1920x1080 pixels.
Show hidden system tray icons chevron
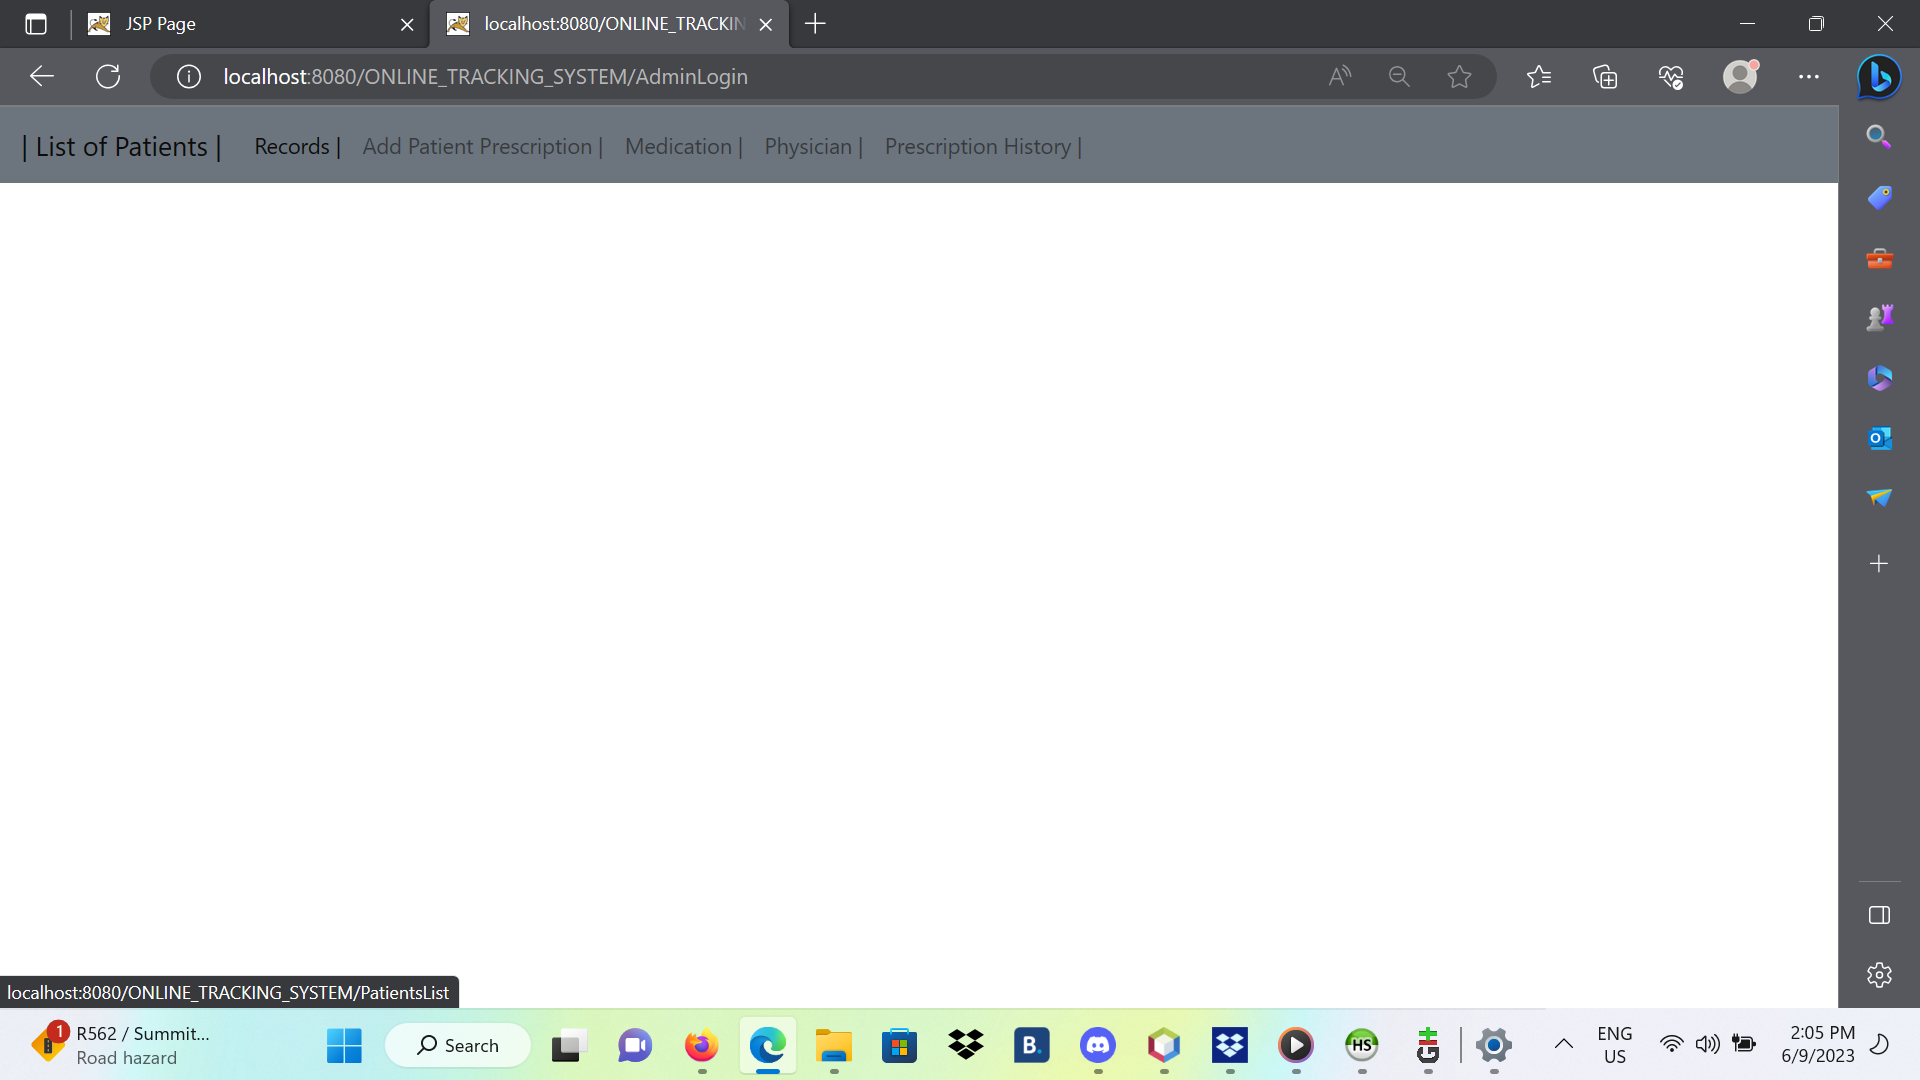coord(1564,1045)
